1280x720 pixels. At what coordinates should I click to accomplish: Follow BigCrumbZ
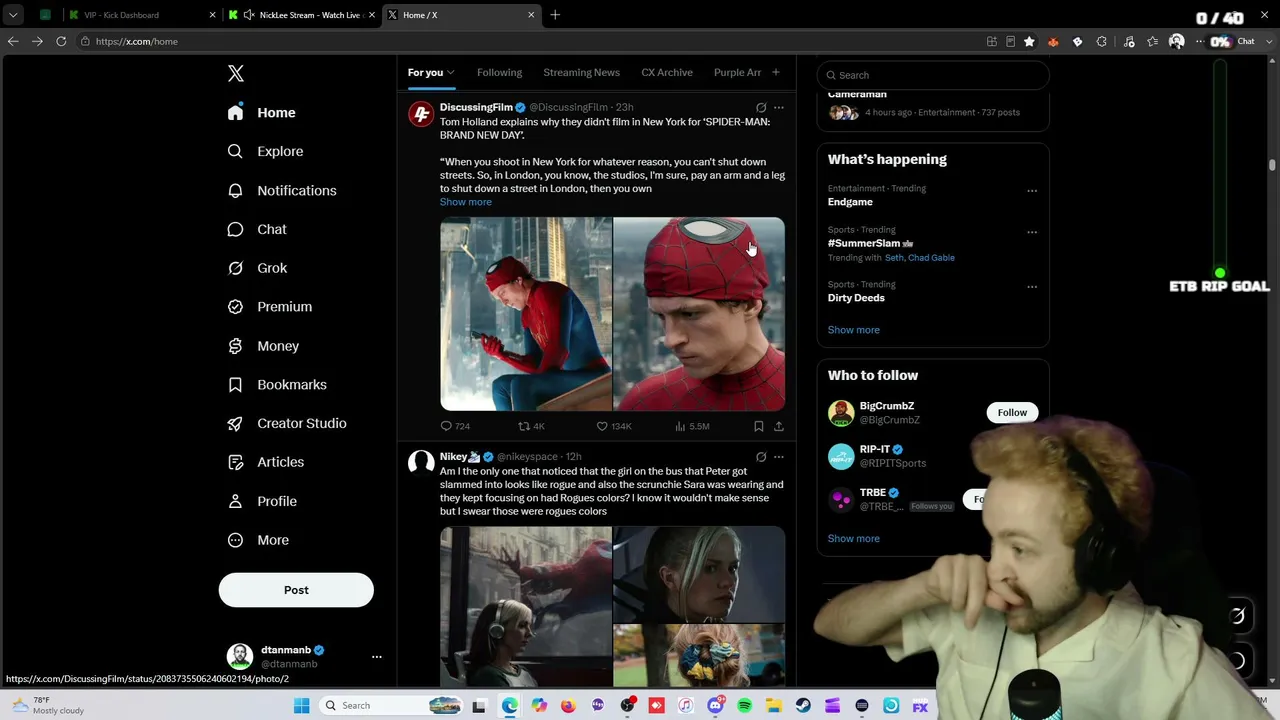(1012, 412)
